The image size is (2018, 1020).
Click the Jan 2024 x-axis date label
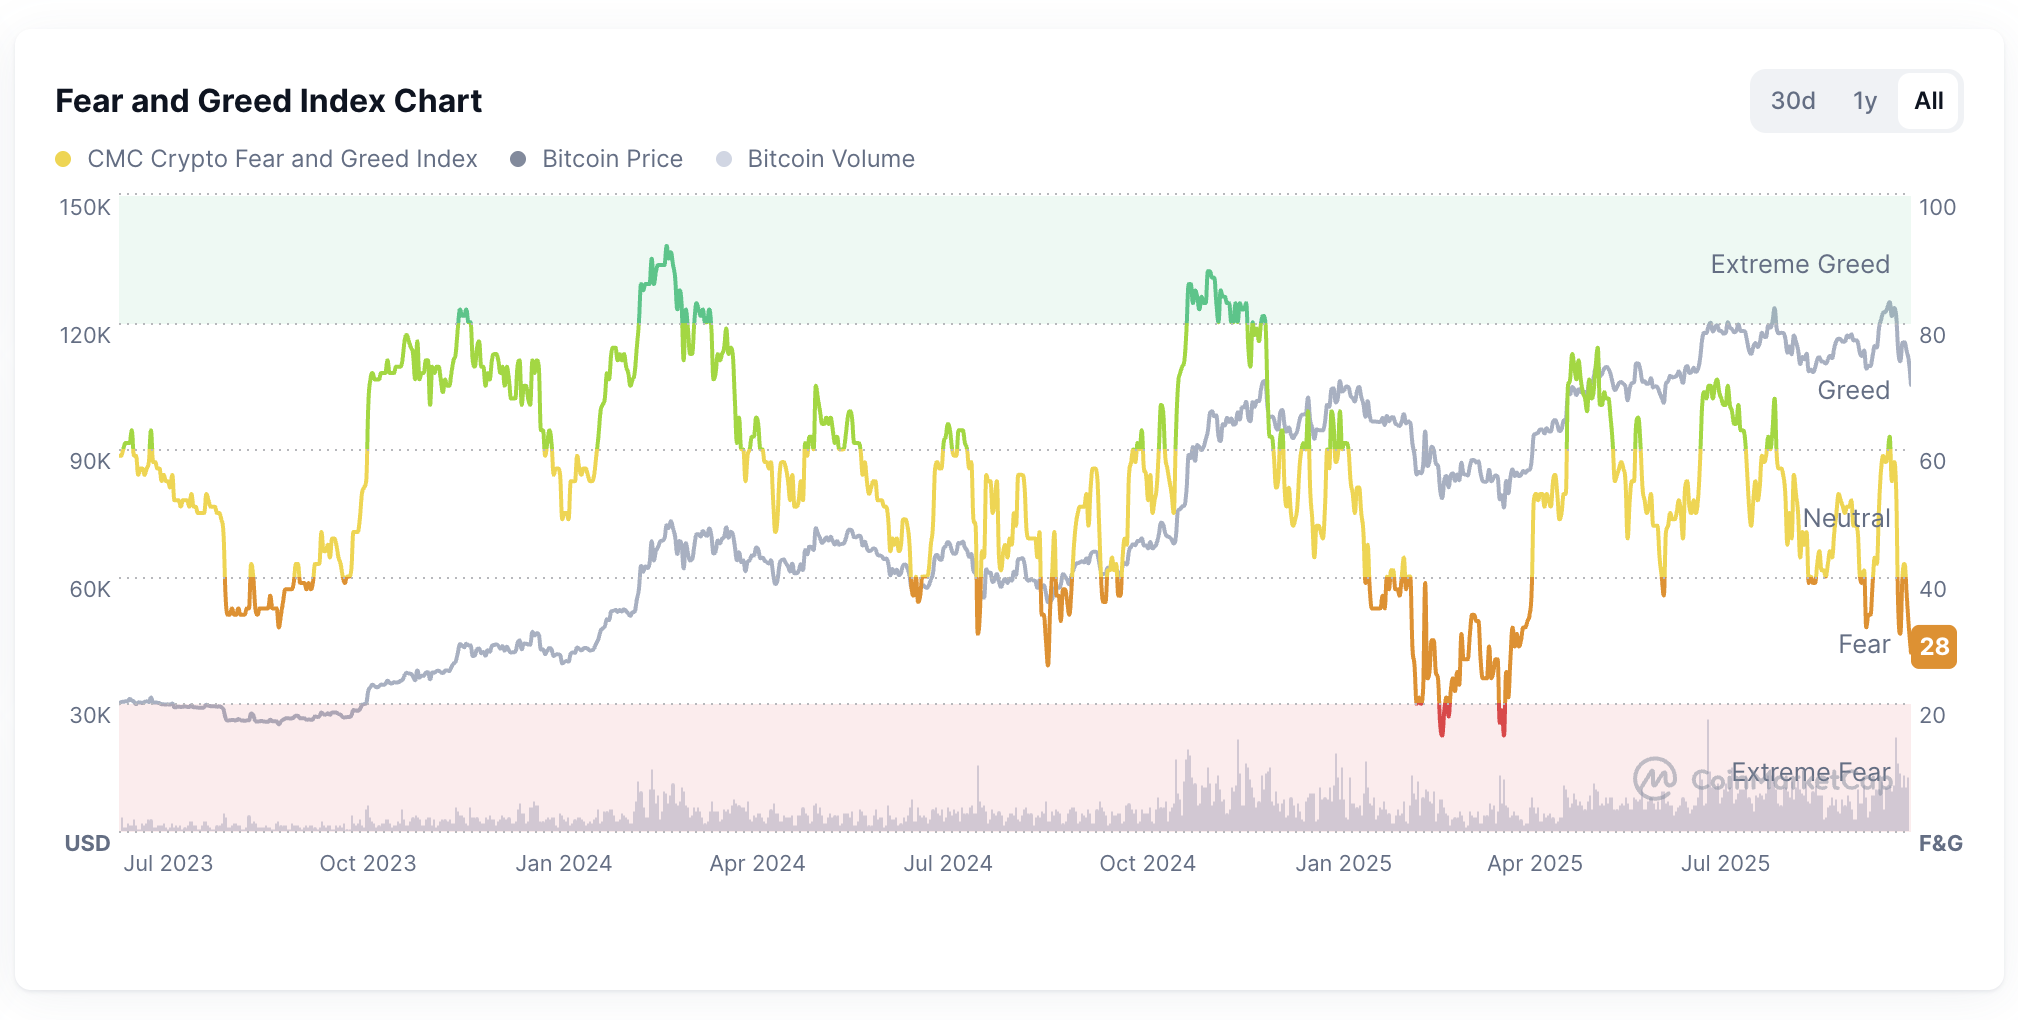point(563,863)
